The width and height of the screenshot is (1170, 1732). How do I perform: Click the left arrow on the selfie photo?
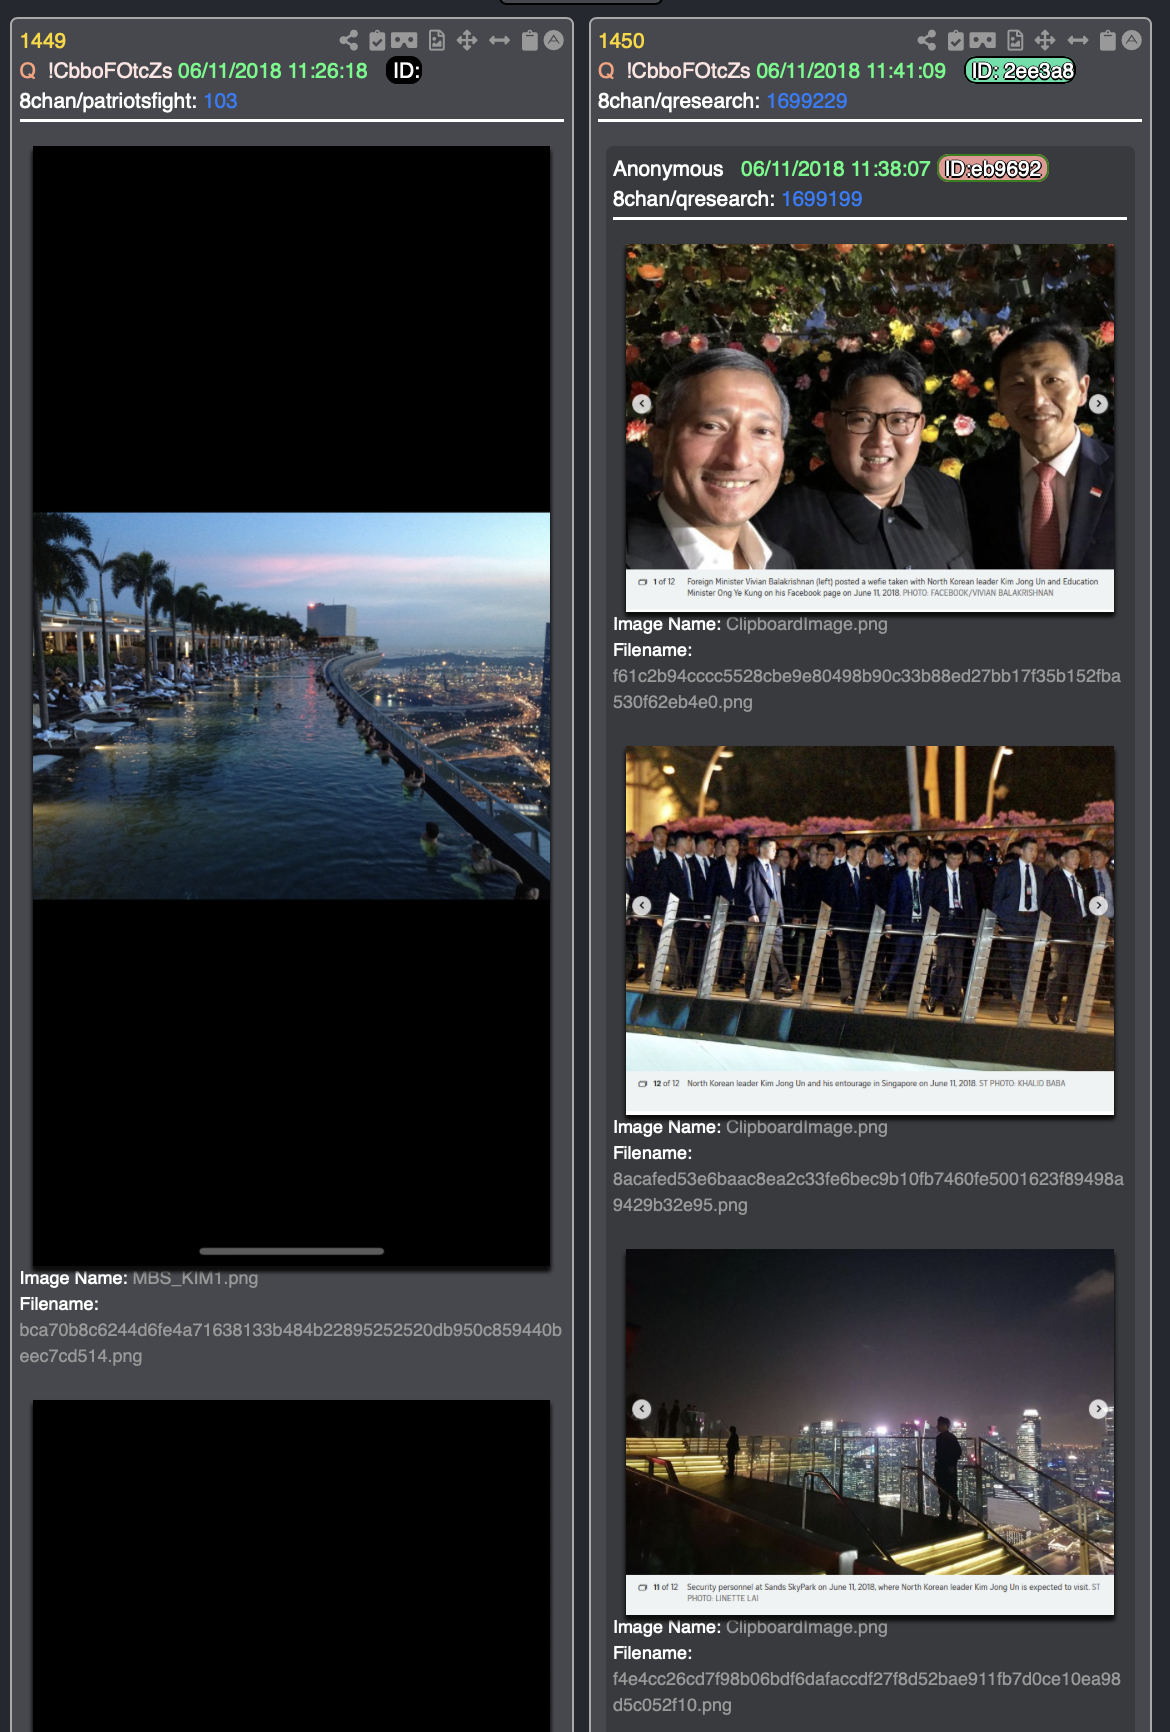[642, 404]
